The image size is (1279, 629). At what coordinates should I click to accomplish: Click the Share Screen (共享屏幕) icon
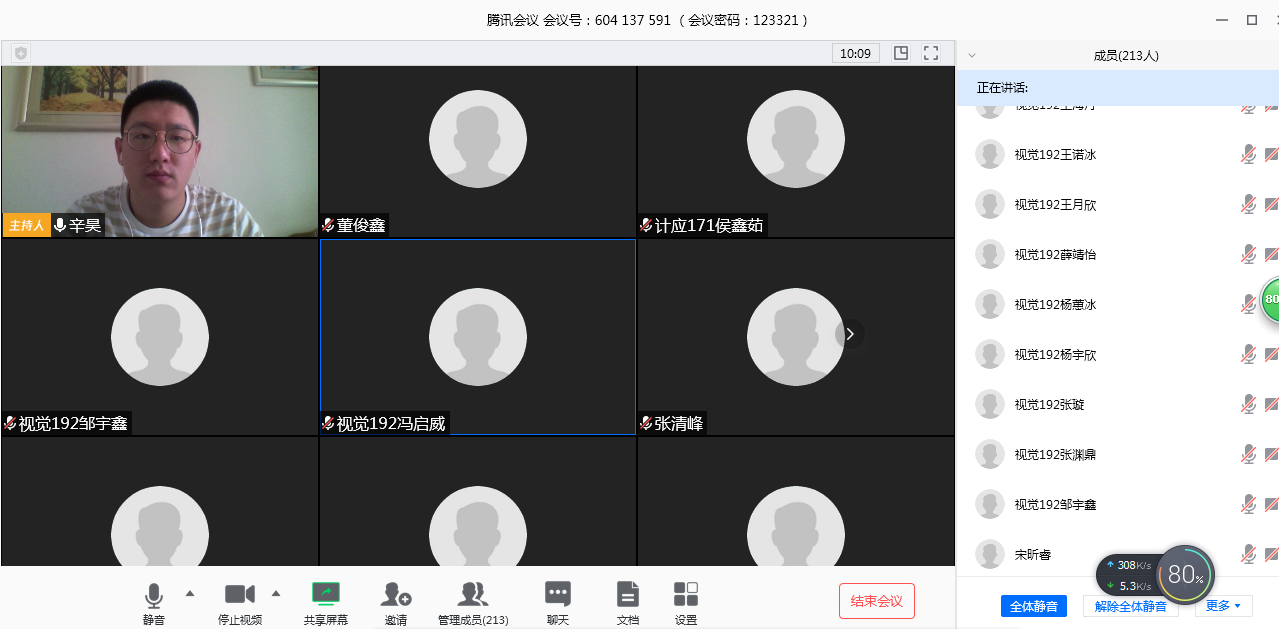tap(326, 595)
